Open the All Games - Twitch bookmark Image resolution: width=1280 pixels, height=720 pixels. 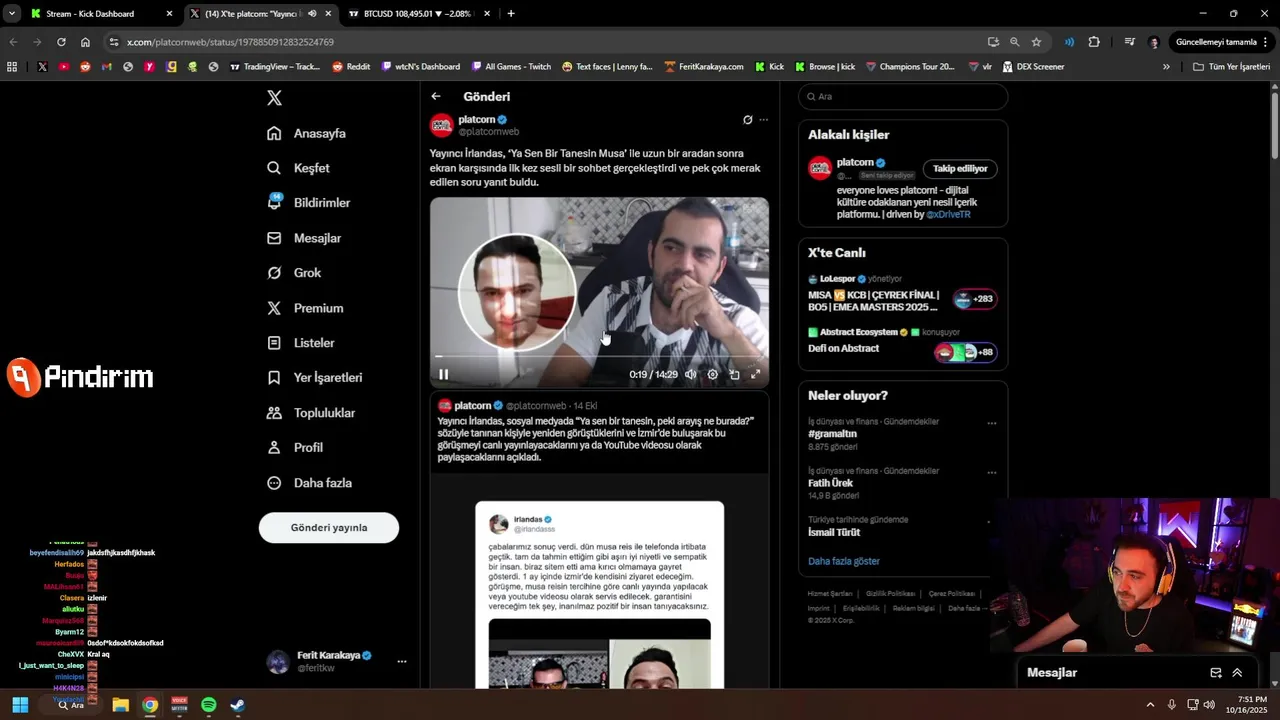[511, 67]
